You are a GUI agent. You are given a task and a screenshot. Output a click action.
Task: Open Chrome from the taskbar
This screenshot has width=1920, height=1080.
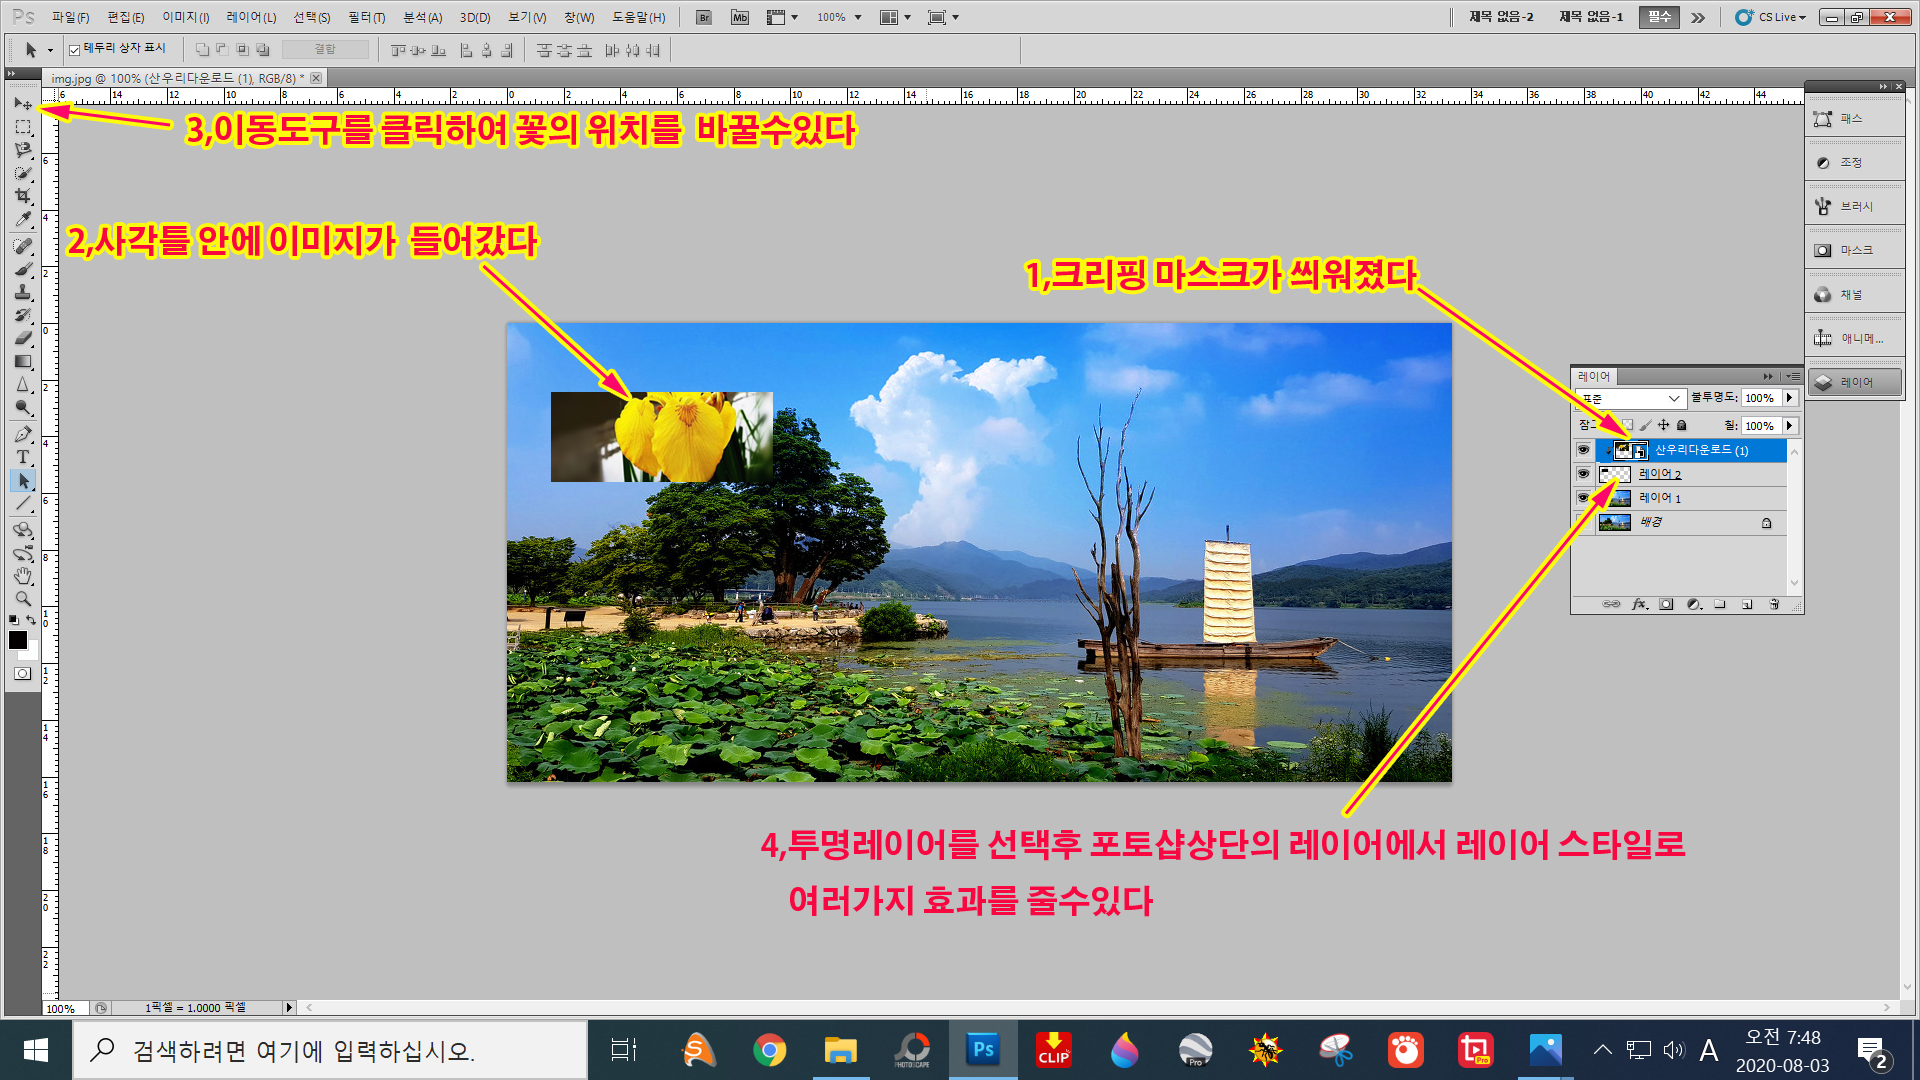[x=769, y=1050]
